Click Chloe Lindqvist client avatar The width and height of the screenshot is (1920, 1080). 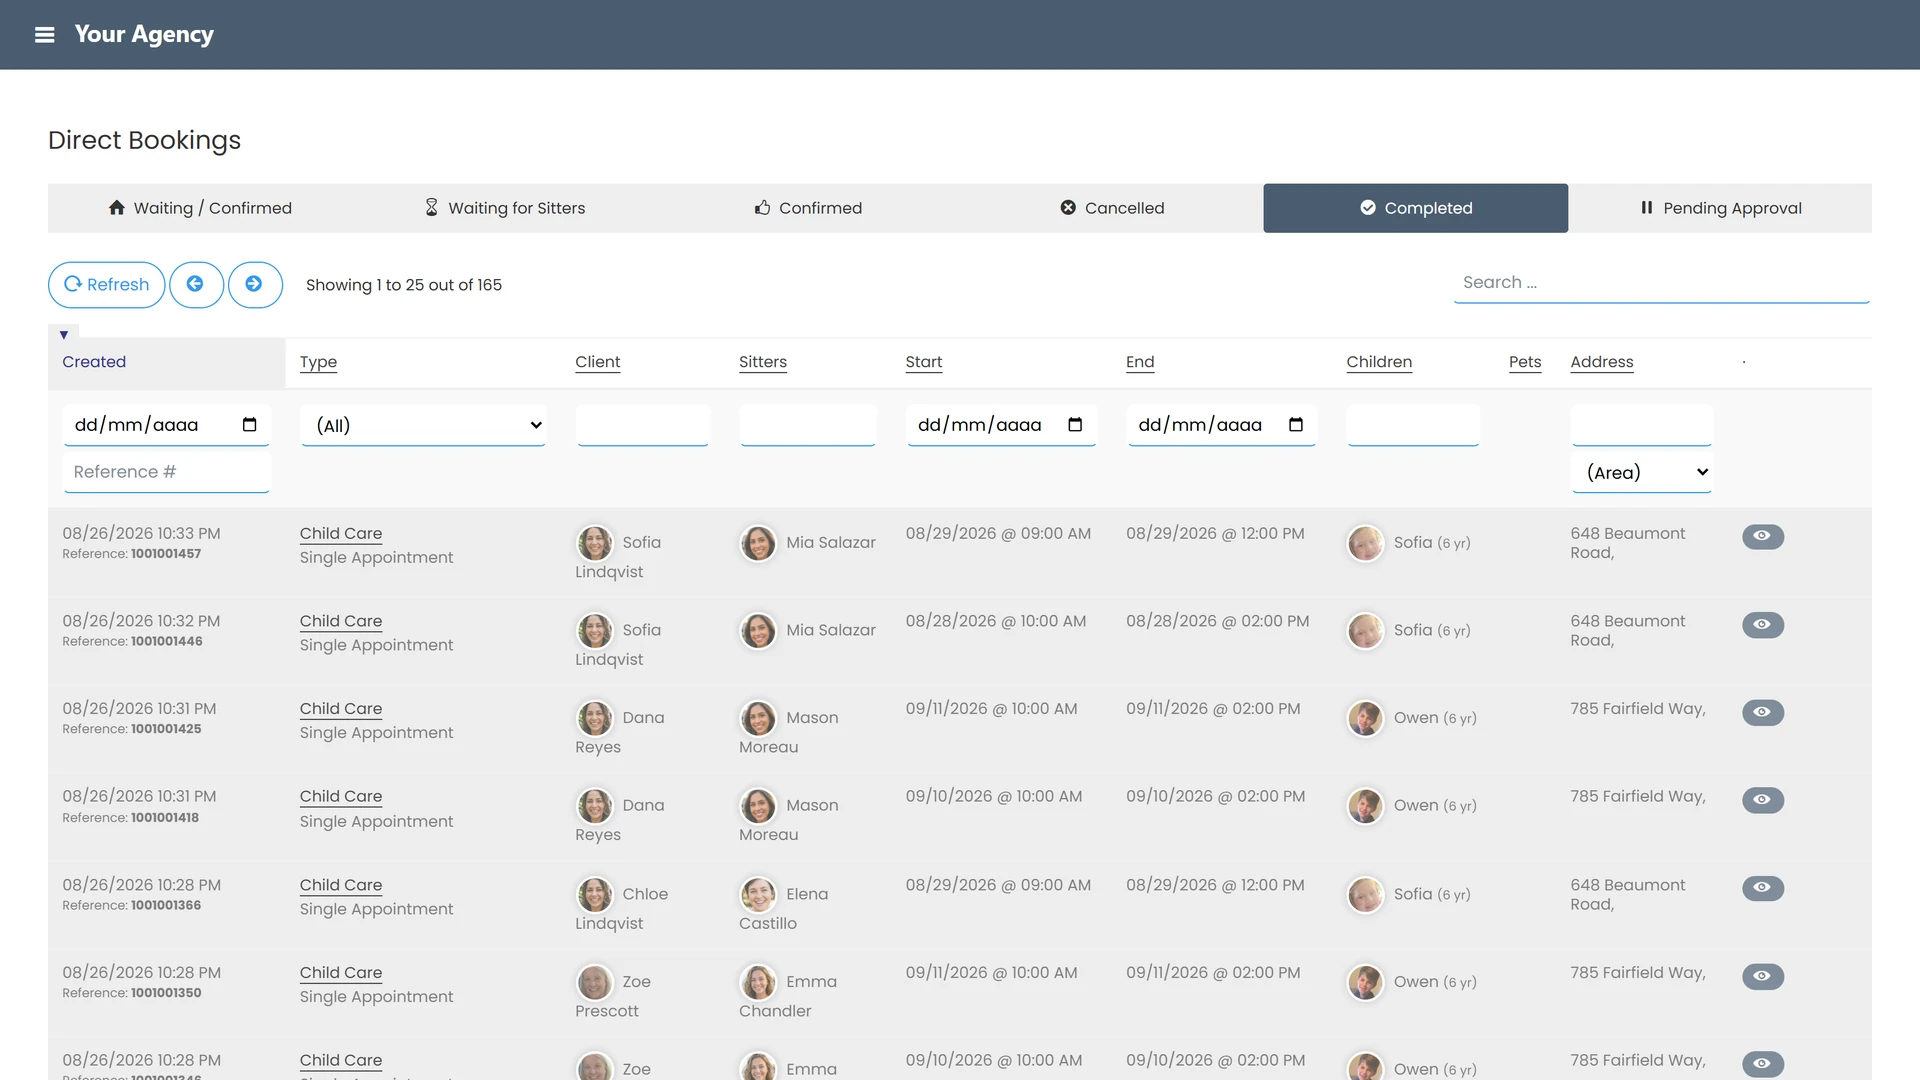595,895
